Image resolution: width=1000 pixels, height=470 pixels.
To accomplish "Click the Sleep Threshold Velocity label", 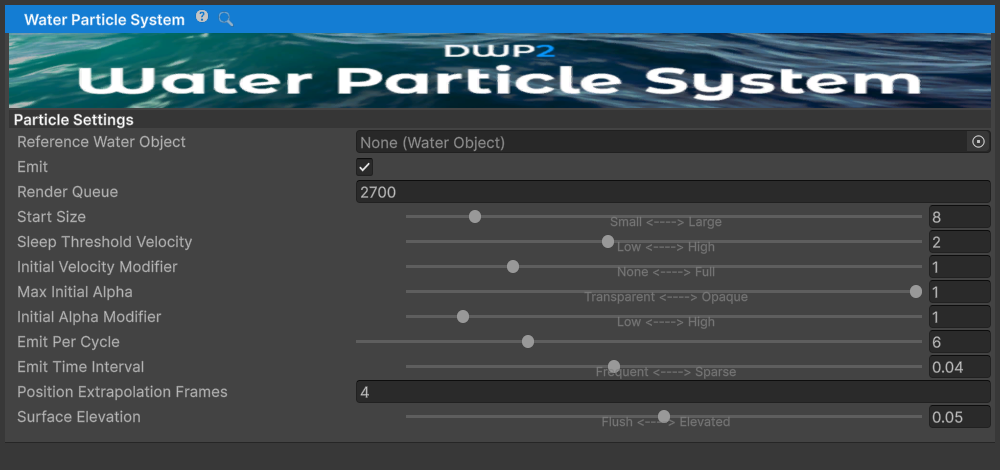I will pos(105,242).
